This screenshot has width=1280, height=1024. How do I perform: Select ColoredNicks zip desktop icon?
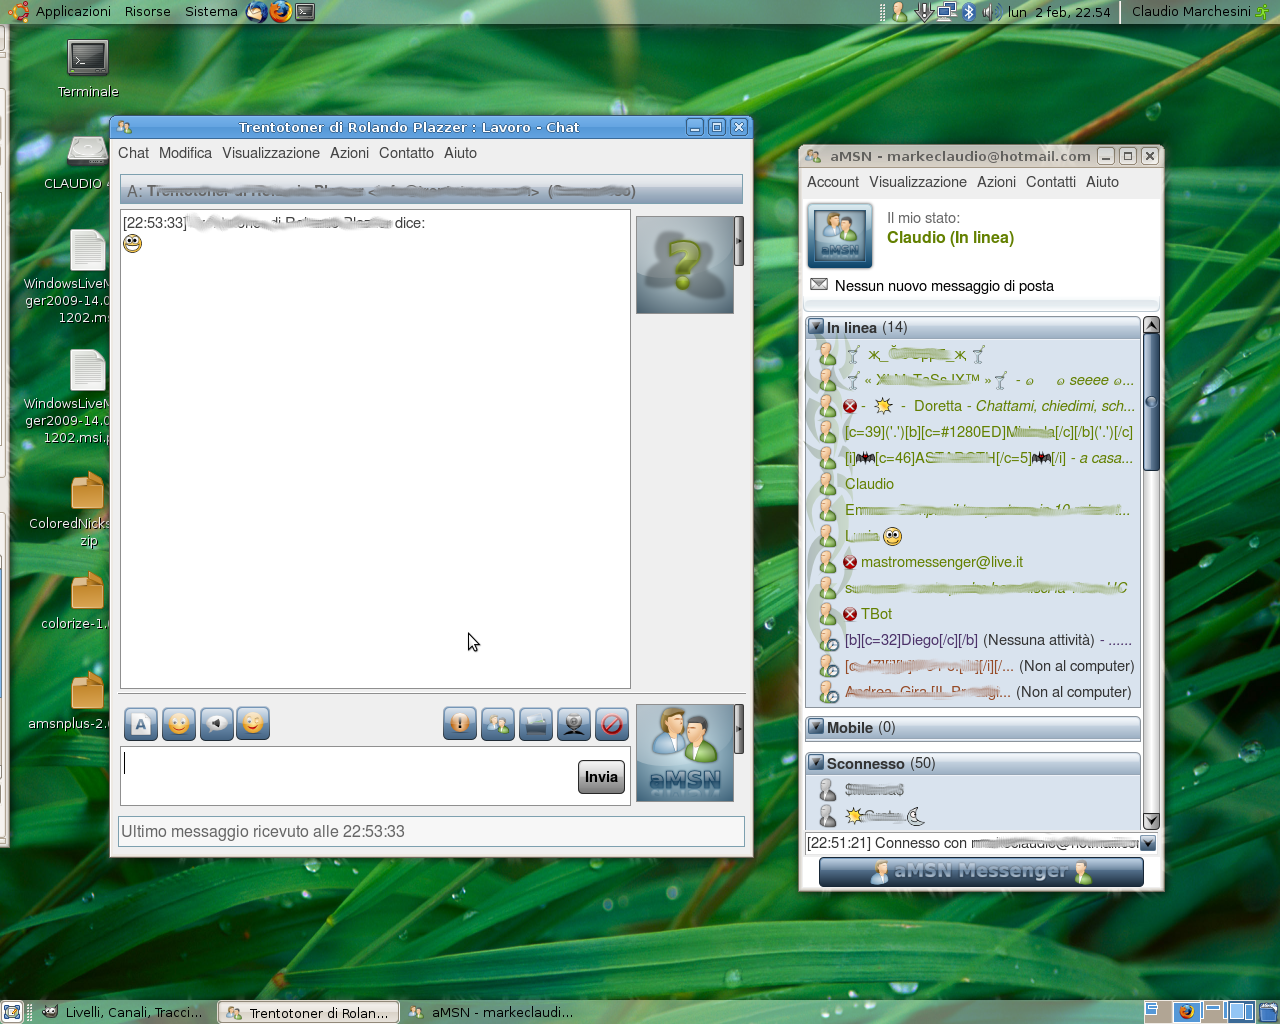(x=72, y=510)
